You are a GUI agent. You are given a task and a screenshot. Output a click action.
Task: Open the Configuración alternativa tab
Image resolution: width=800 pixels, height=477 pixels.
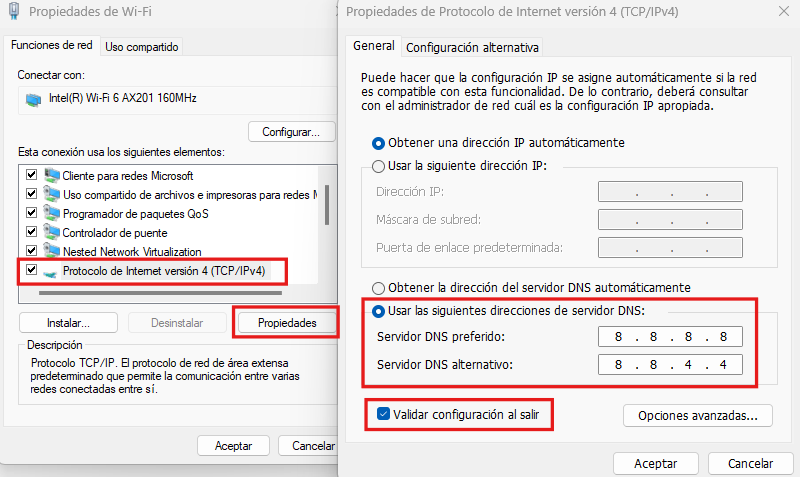[472, 47]
